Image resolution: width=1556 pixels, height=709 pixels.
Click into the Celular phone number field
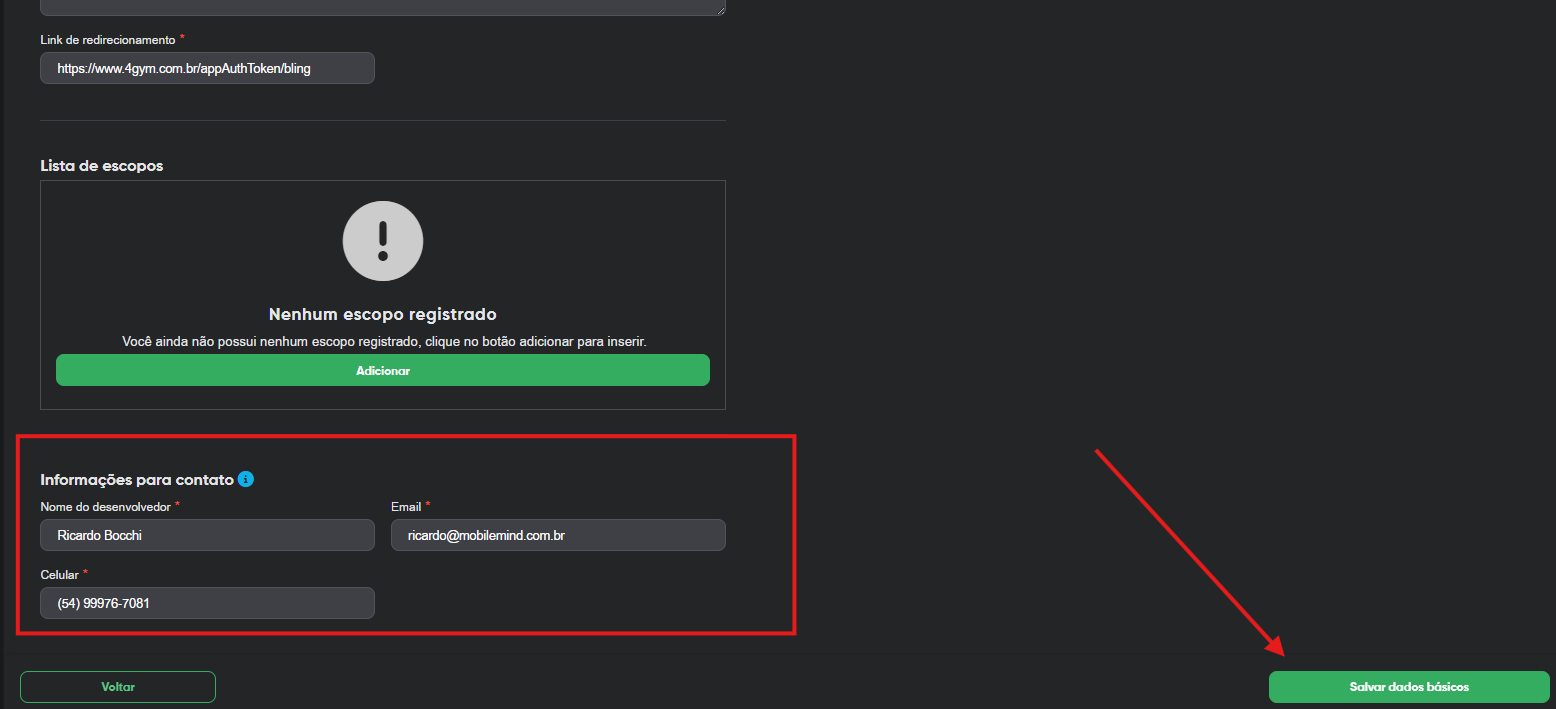pos(207,603)
